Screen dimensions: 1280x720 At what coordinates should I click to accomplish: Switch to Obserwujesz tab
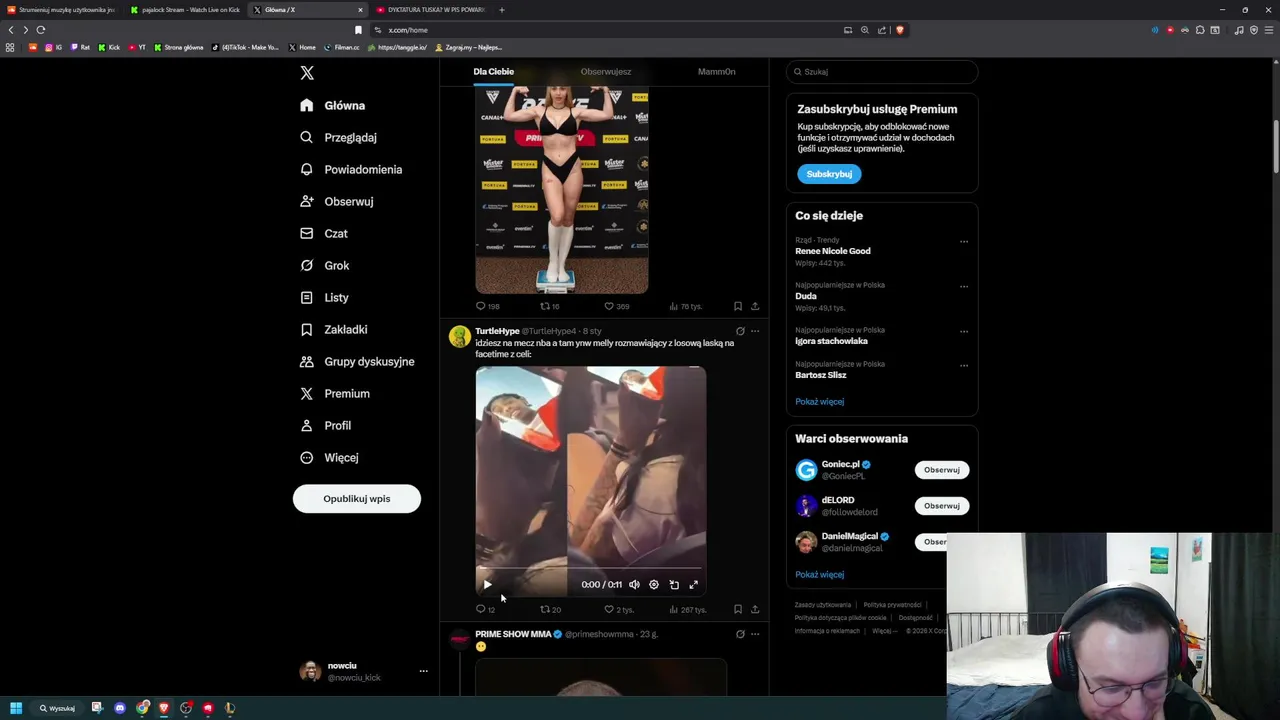point(606,72)
